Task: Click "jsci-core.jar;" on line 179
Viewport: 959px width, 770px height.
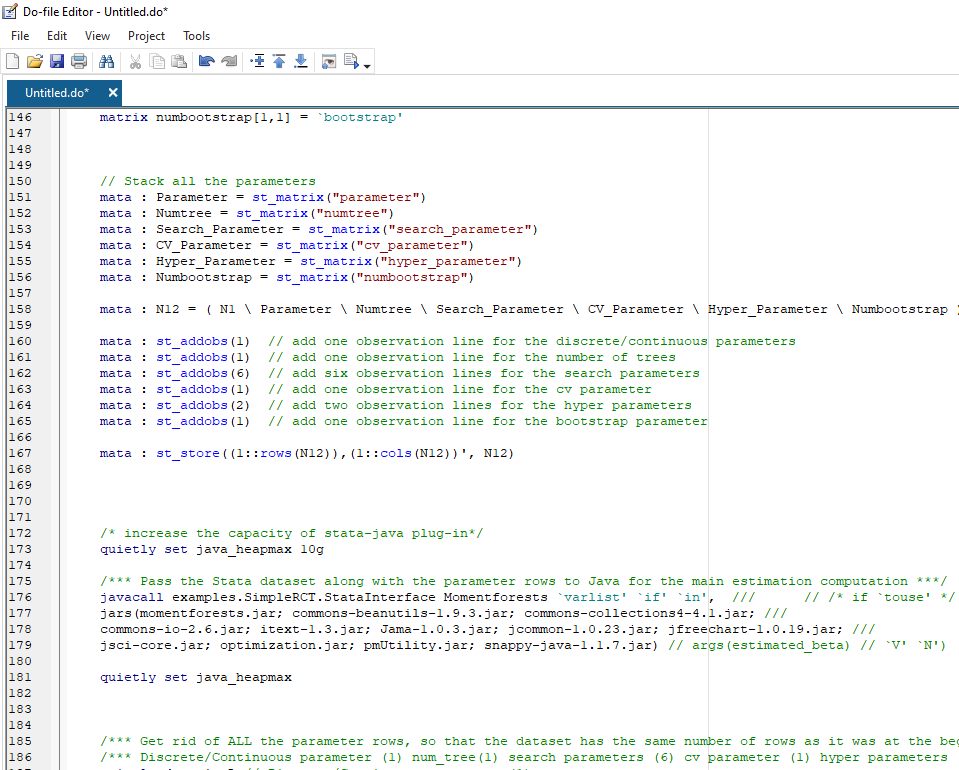Action: pos(156,645)
